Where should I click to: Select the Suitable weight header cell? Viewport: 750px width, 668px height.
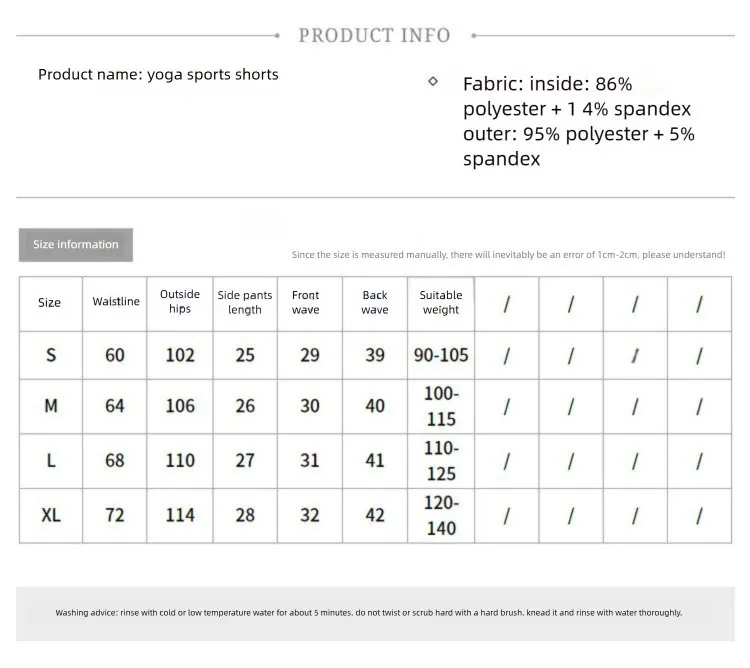coord(441,302)
